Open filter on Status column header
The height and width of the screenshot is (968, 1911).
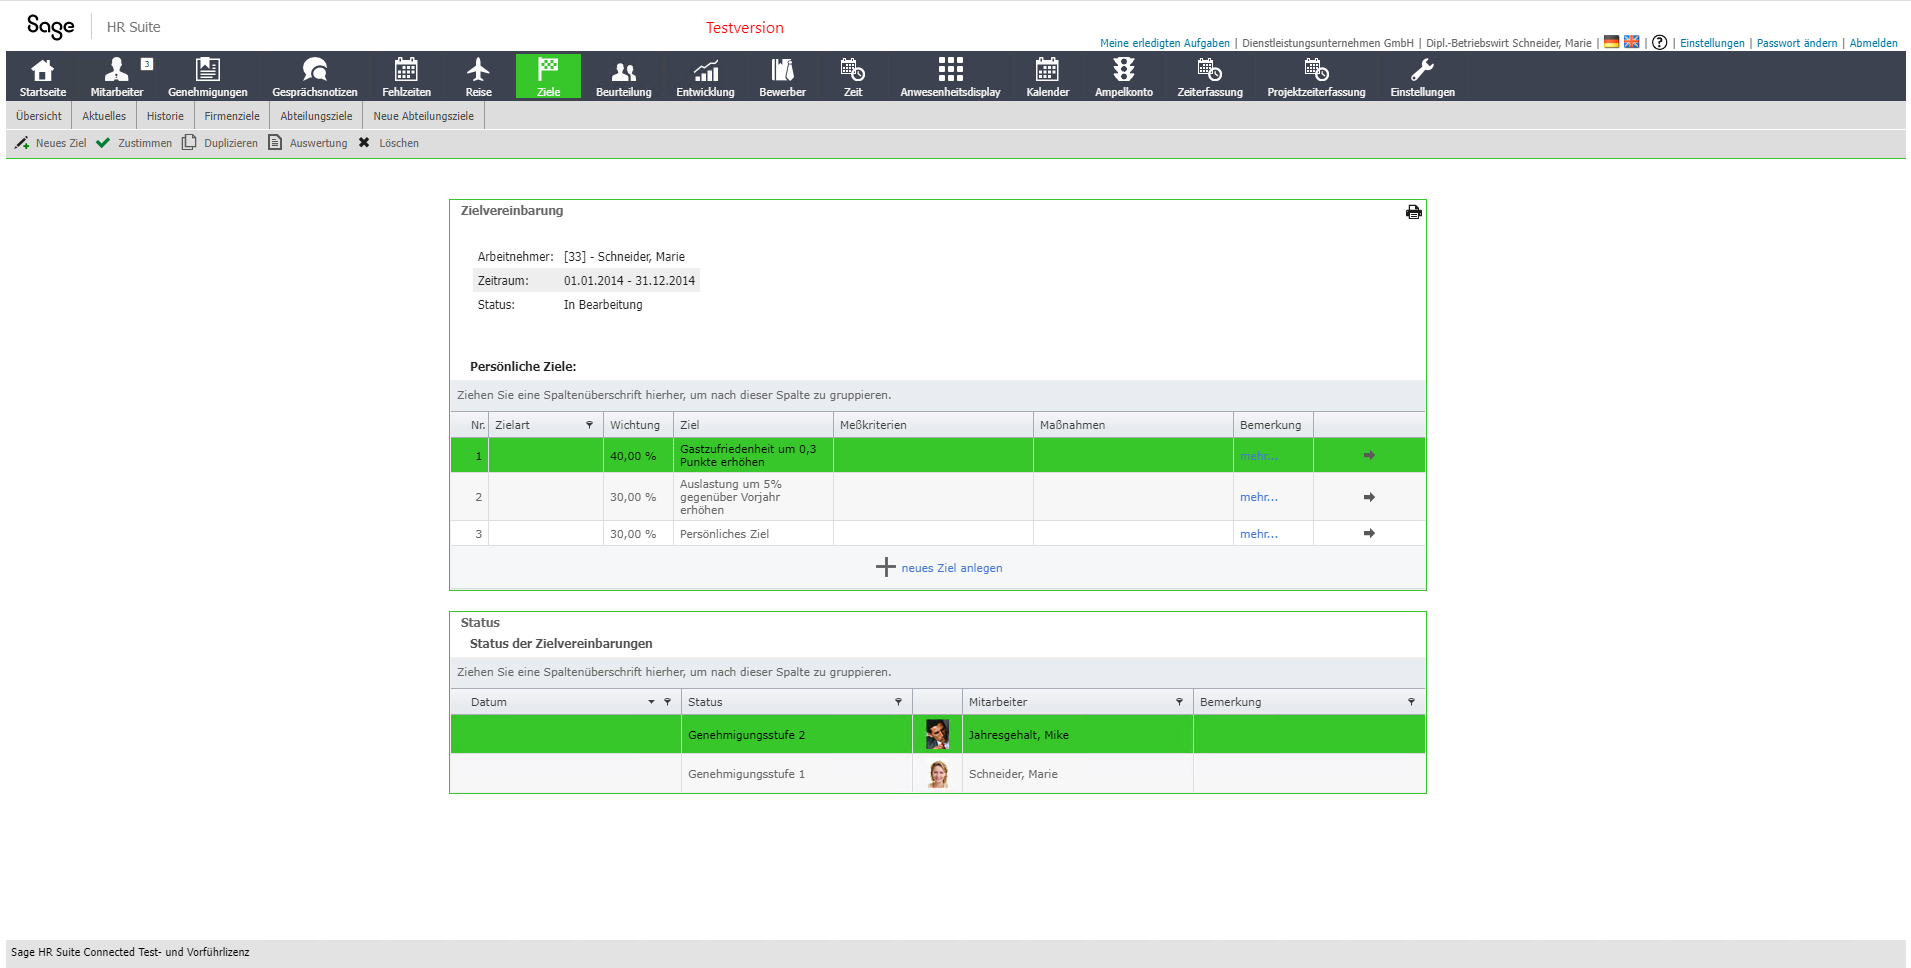tap(898, 702)
